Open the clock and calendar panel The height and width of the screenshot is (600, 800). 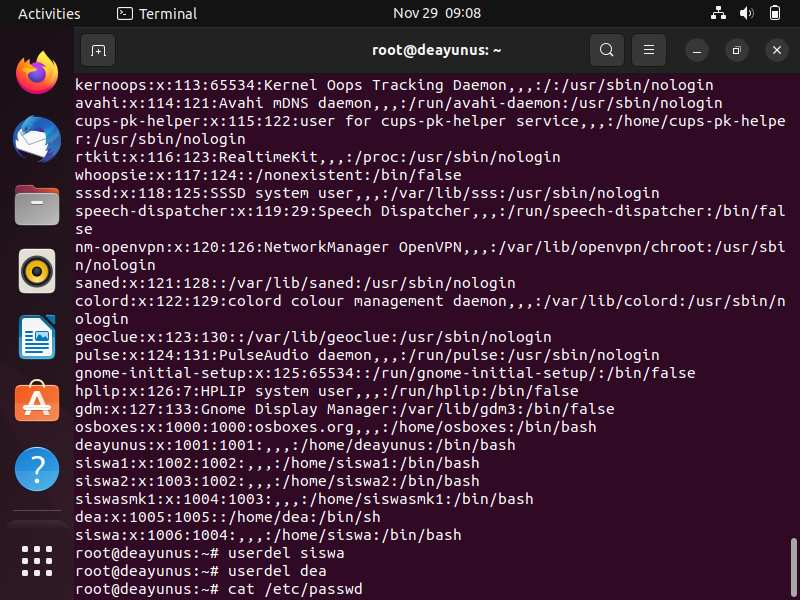[x=437, y=13]
